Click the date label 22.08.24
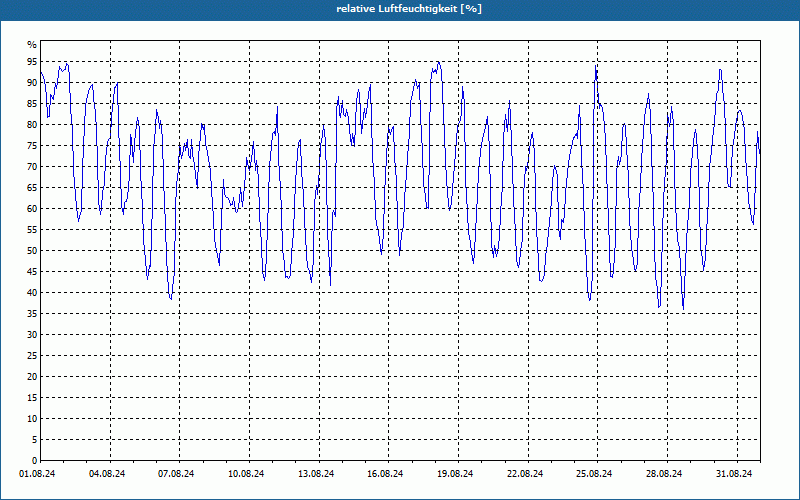 point(525,474)
